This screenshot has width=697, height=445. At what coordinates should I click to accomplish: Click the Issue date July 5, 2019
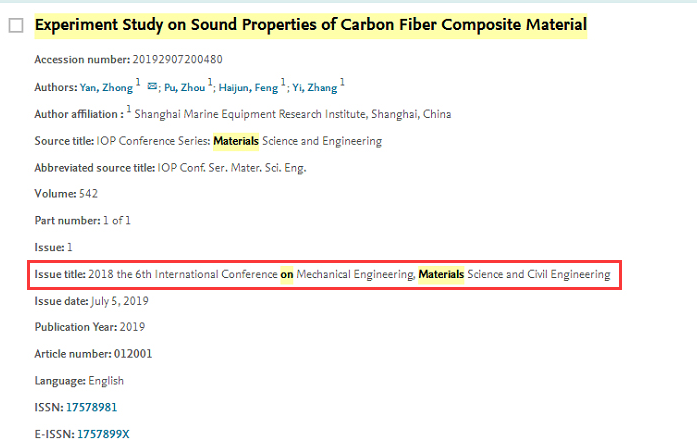click(x=120, y=301)
